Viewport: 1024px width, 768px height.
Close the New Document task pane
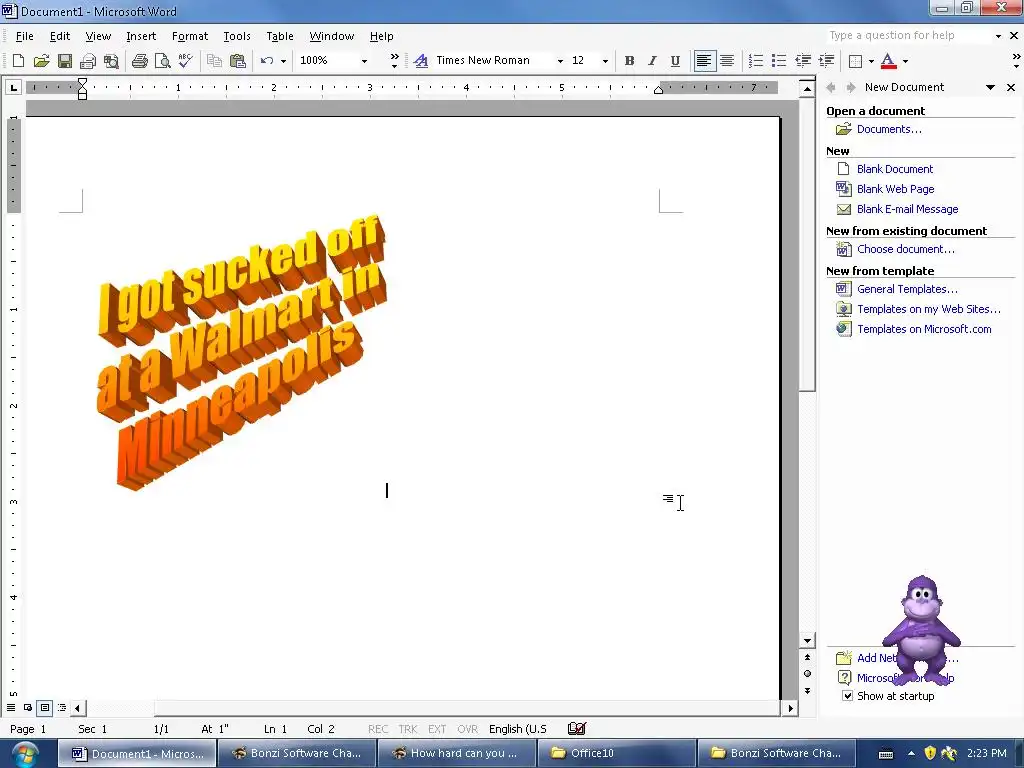pyautogui.click(x=1011, y=87)
